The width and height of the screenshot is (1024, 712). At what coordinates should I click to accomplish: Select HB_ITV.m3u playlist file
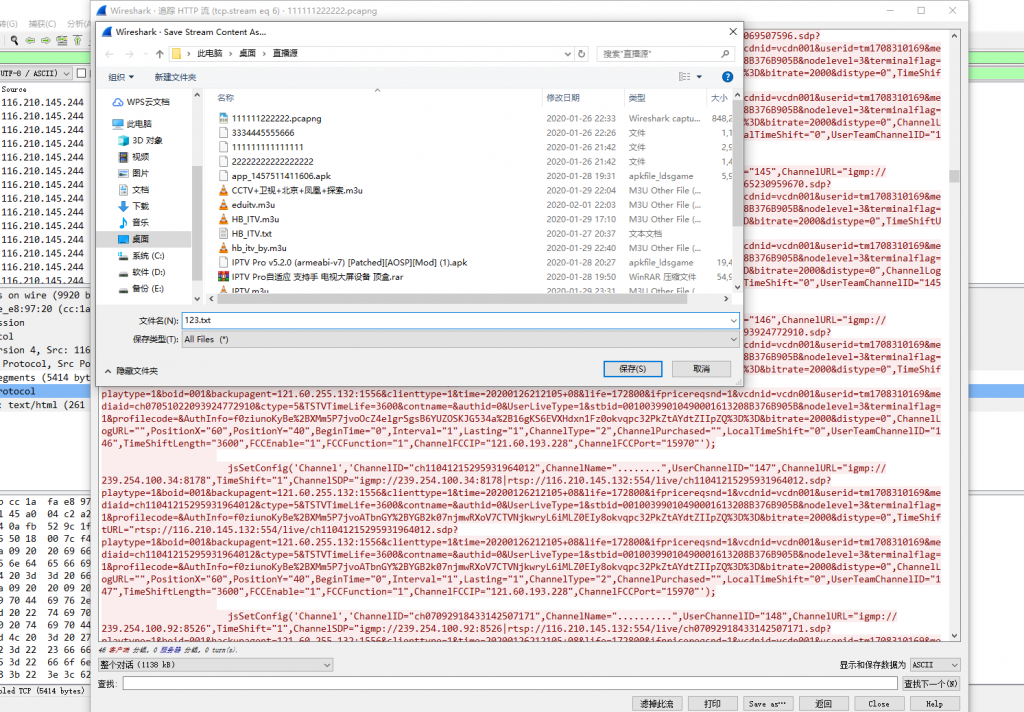[x=249, y=219]
